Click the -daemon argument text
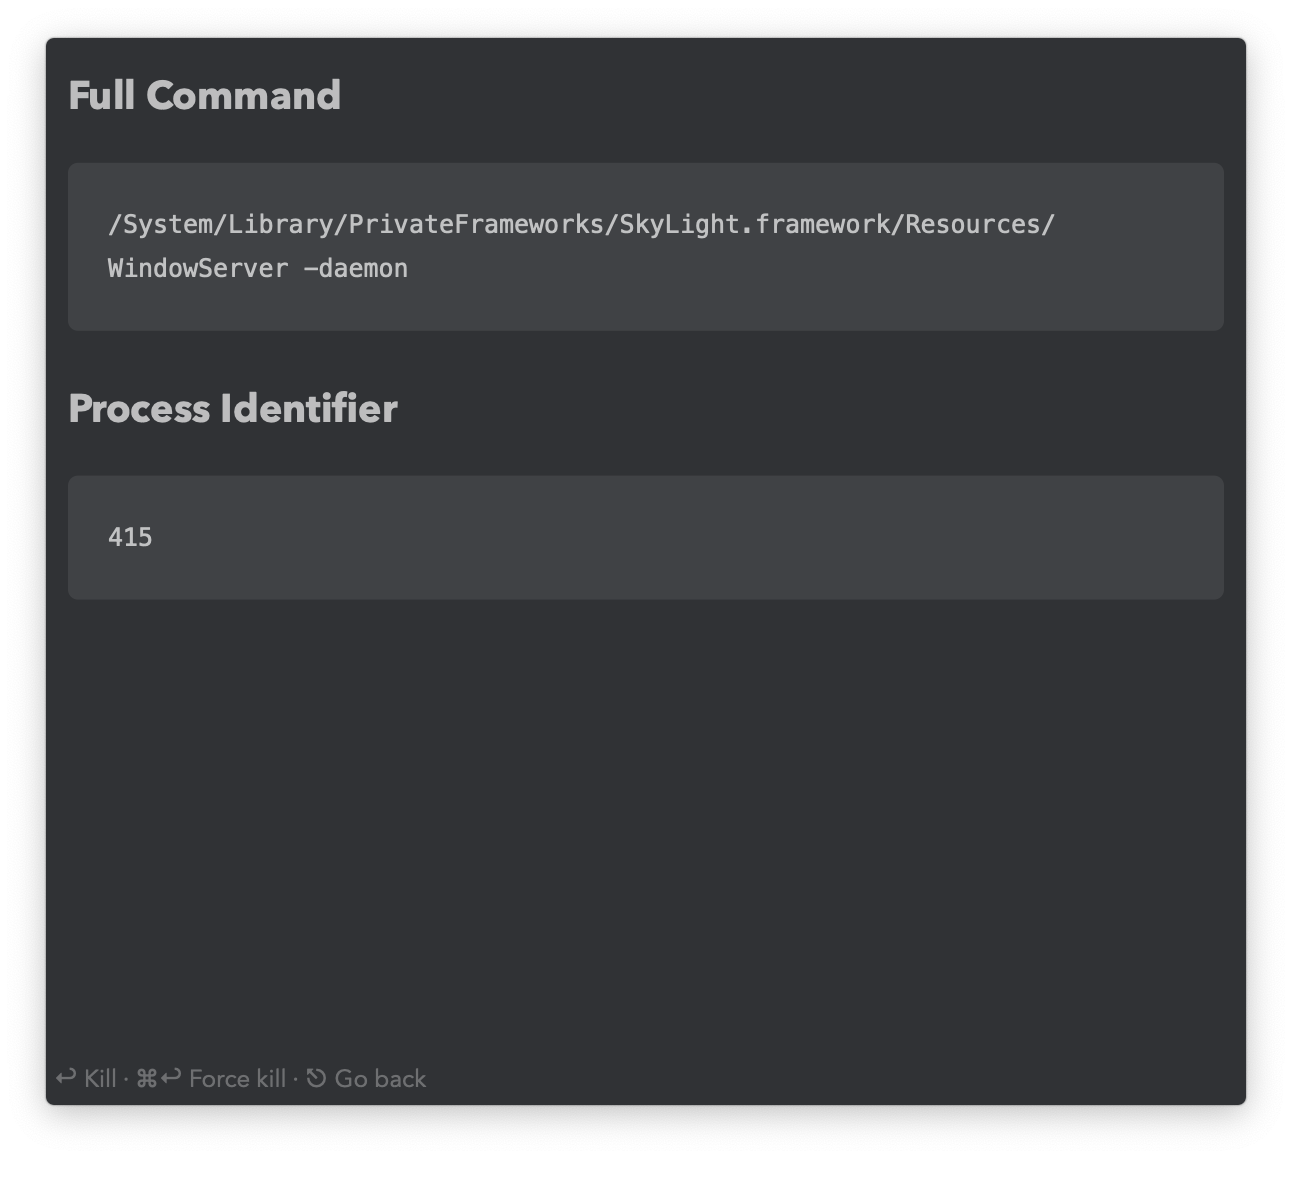The image size is (1292, 1181). 355,269
